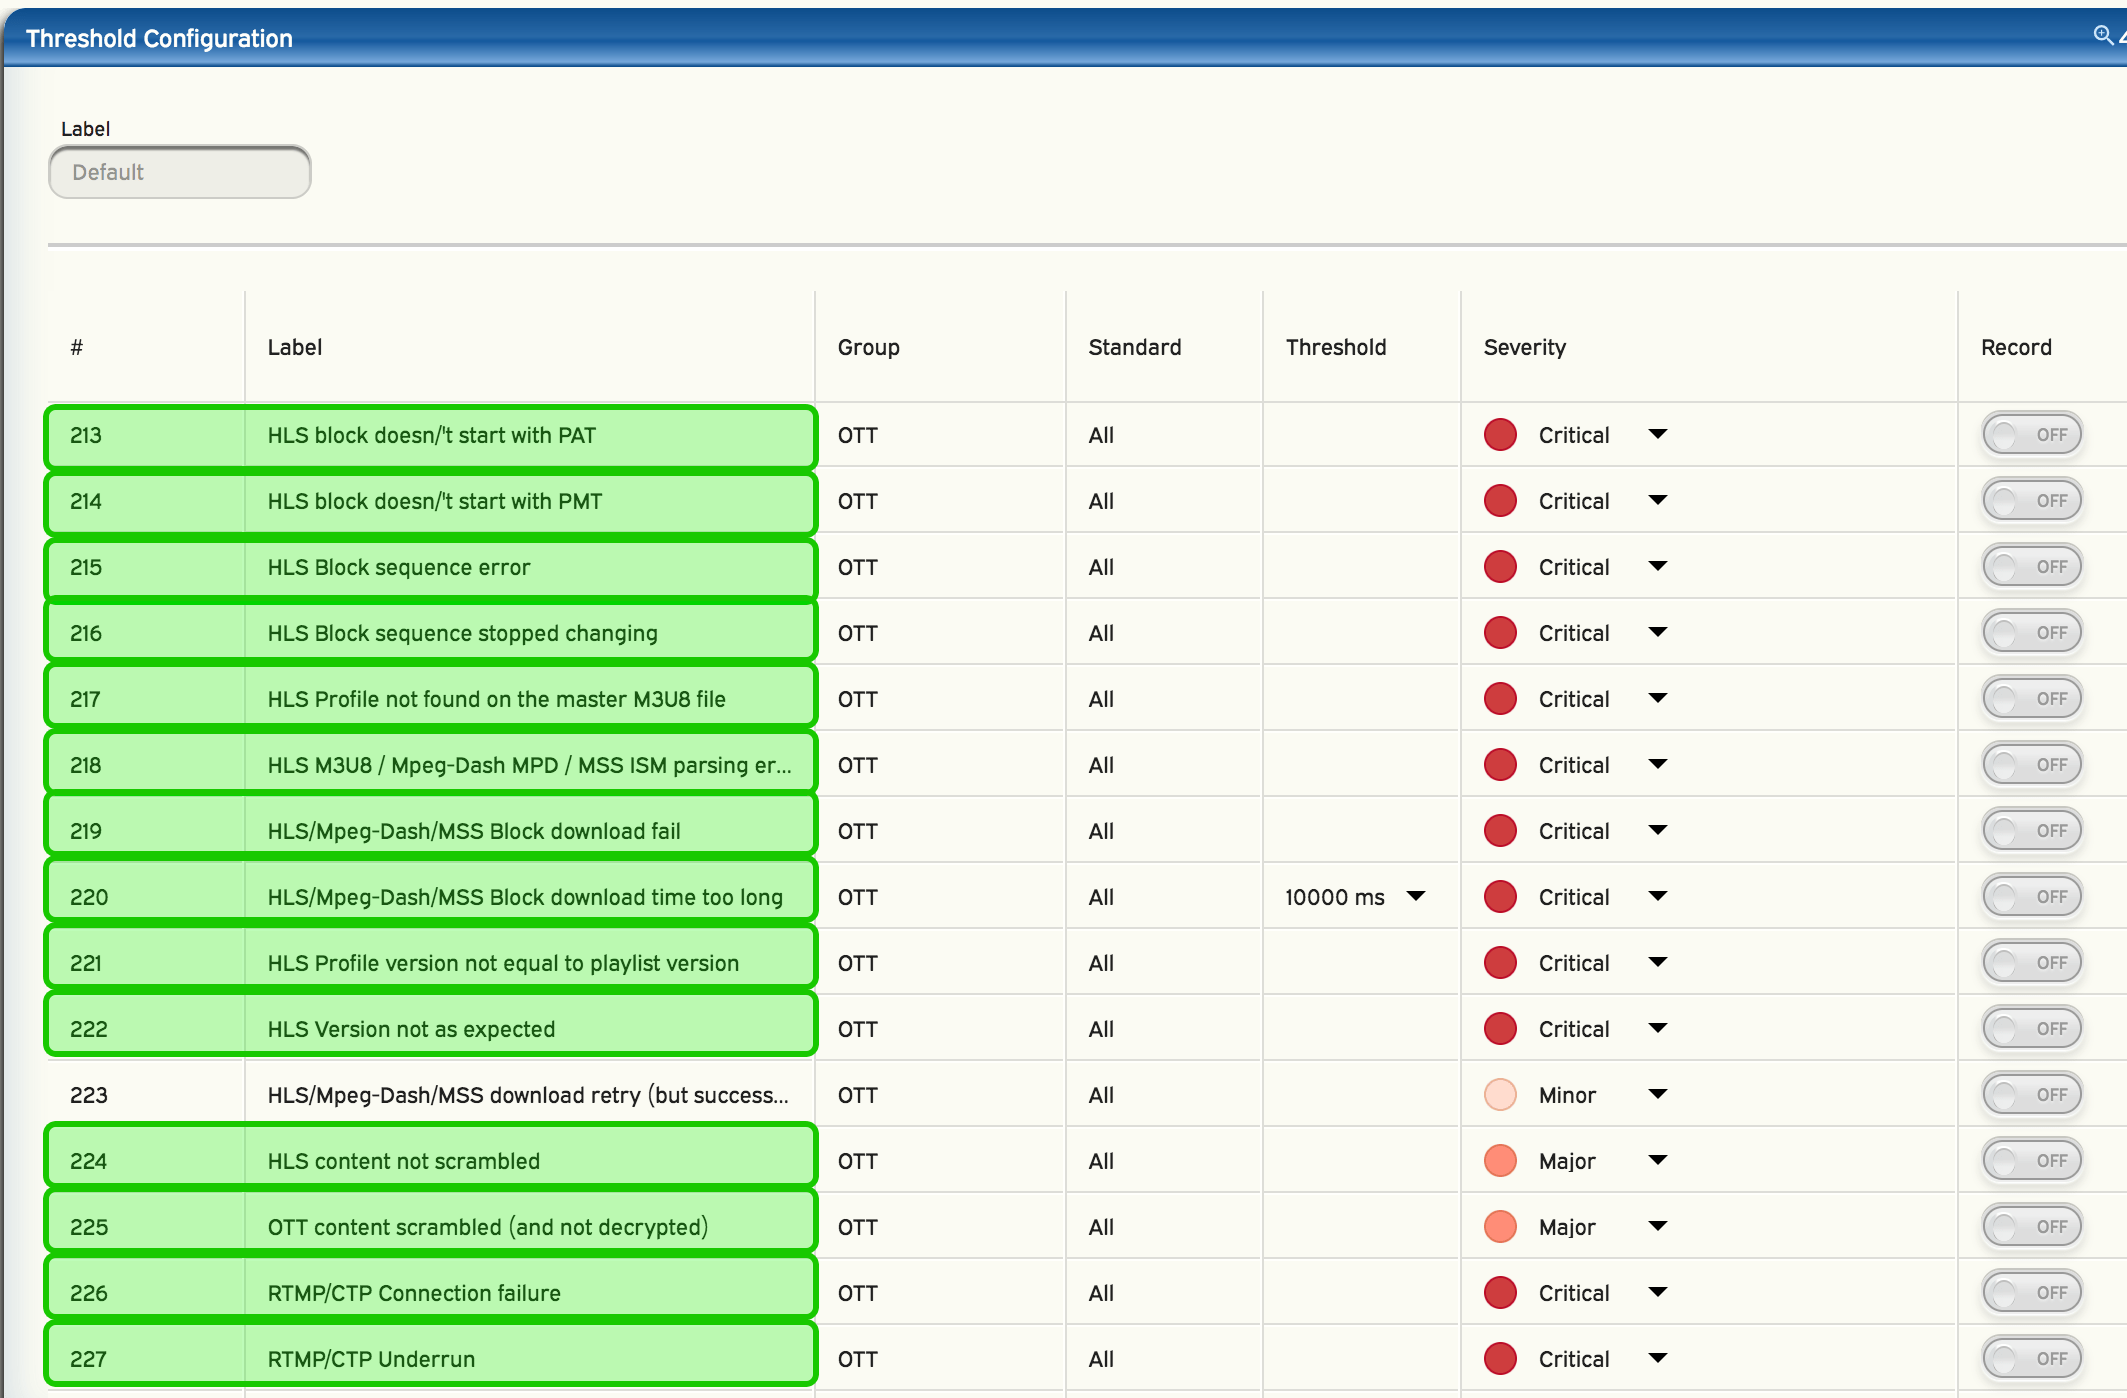Screen dimensions: 2127x1398
Task: Click the red severity dot in row 217
Action: [x=1500, y=699]
